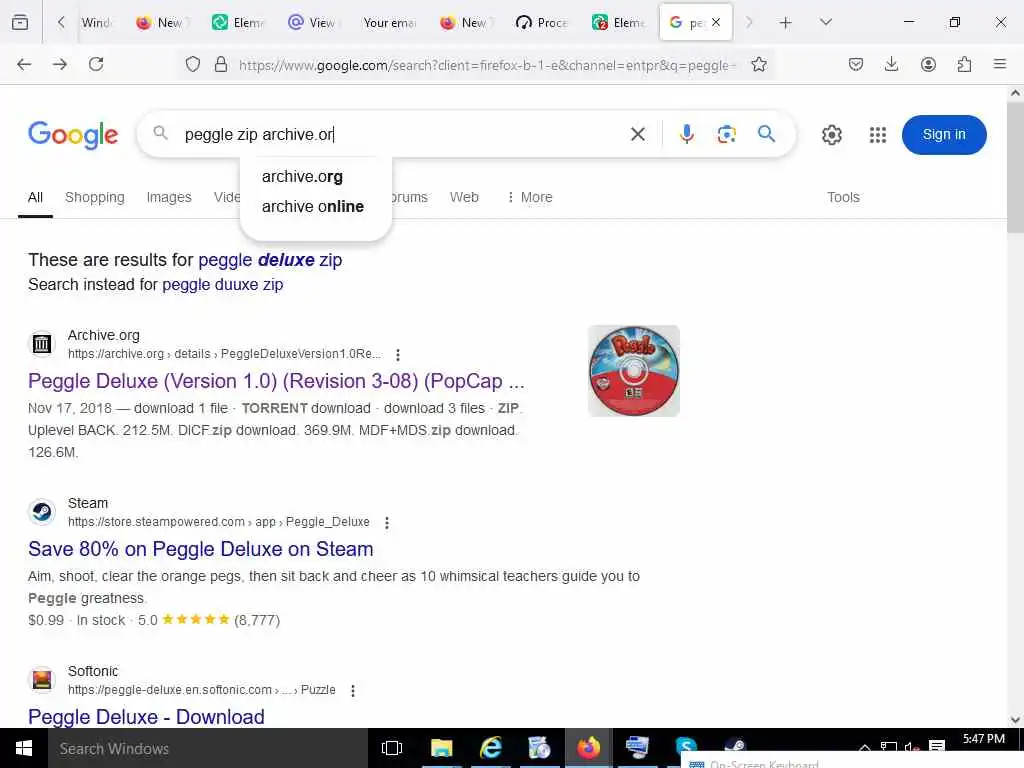This screenshot has width=1024, height=768.
Task: Open the Firefox account icon
Action: click(928, 64)
